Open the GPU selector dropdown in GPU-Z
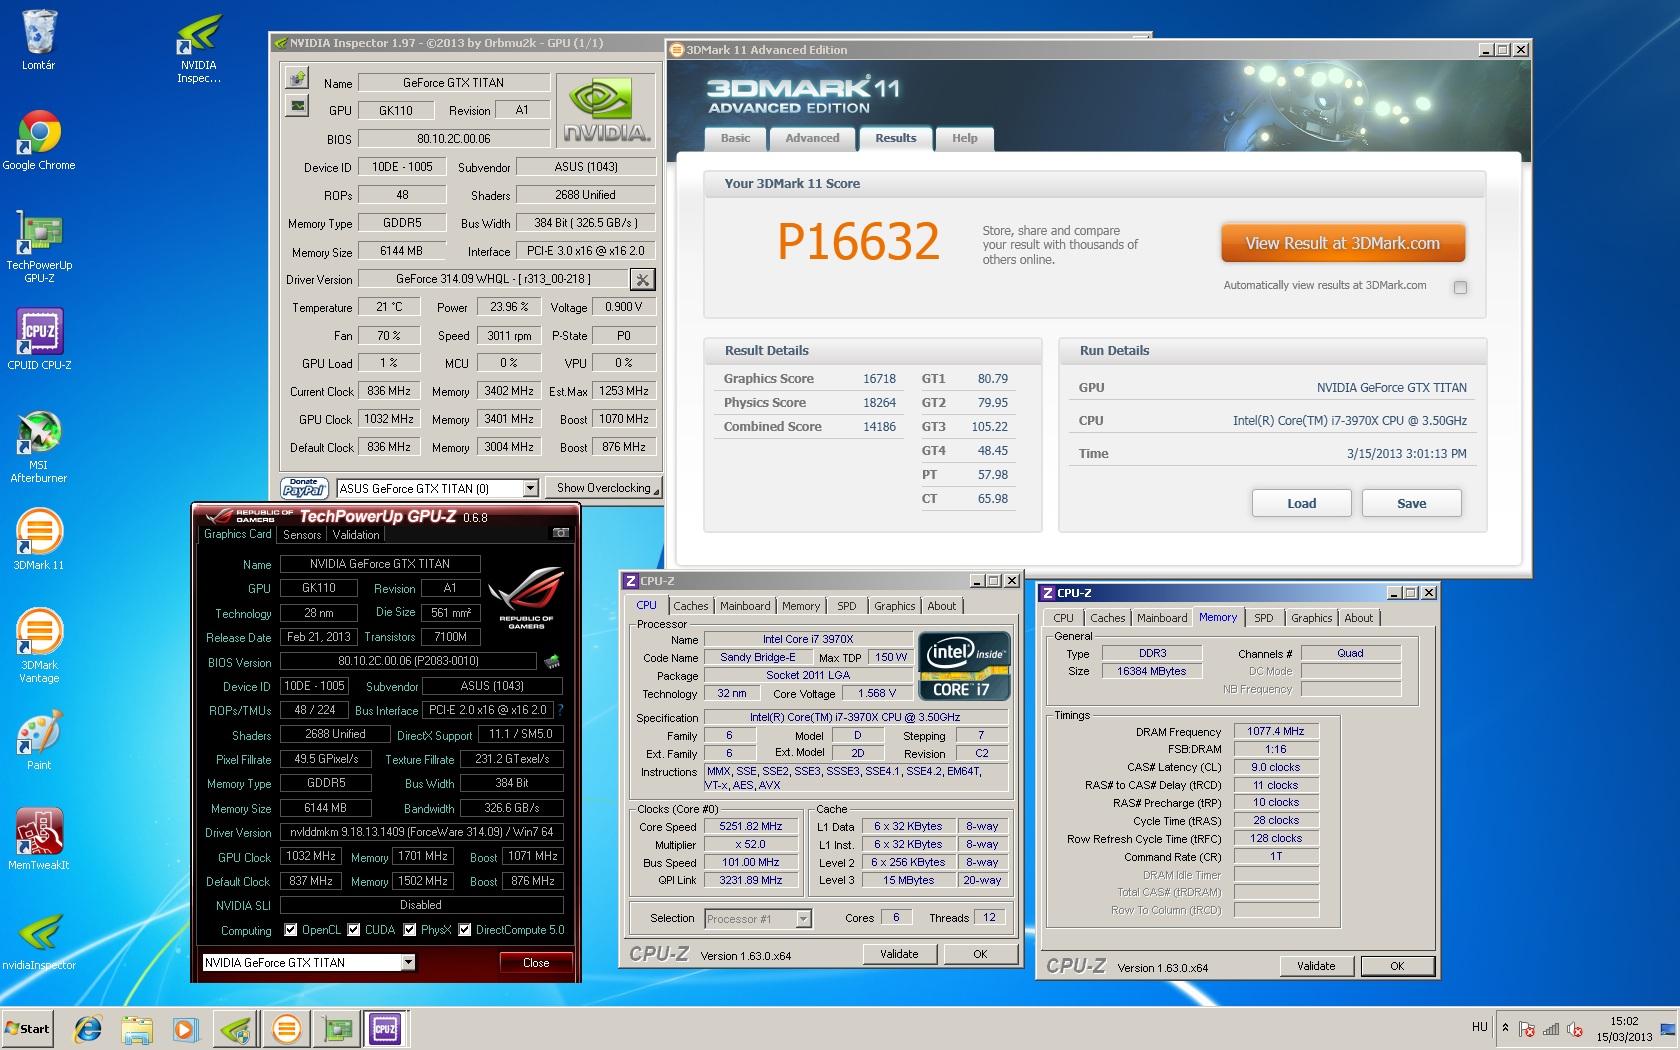 [408, 962]
